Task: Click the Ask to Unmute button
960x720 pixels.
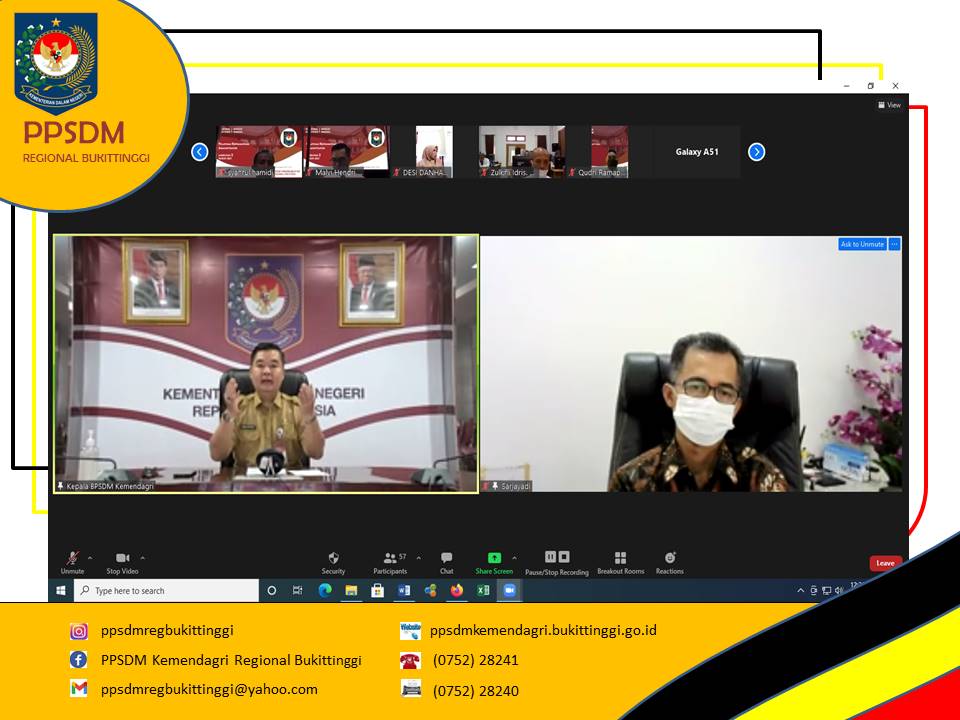Action: pos(862,244)
